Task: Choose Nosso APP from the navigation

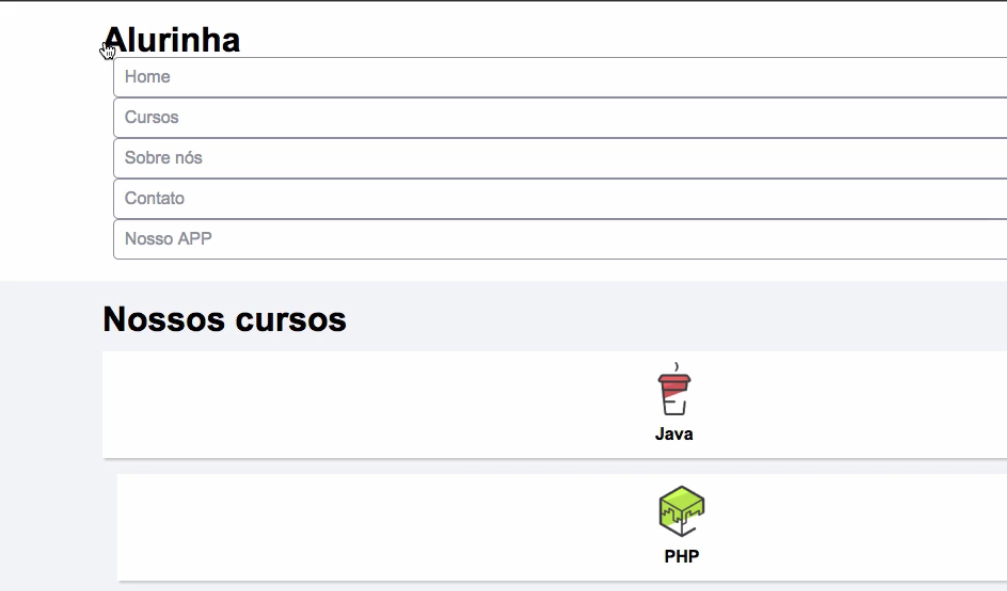Action: (x=168, y=239)
